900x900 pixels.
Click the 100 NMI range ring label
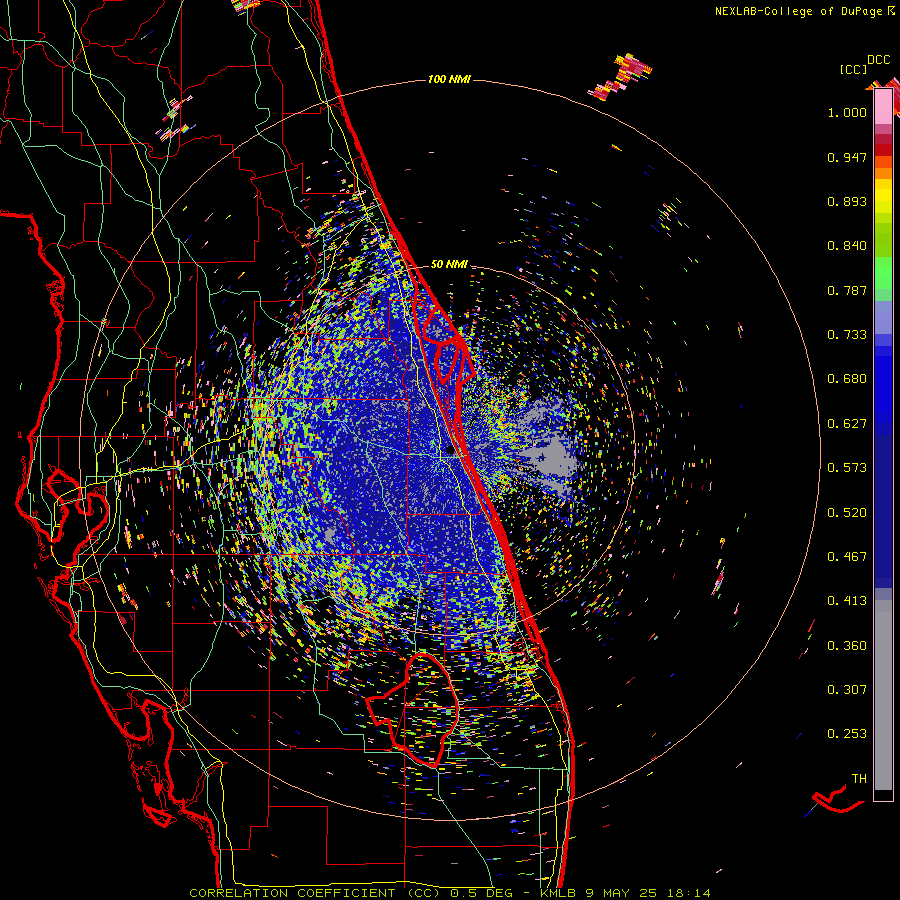449,79
